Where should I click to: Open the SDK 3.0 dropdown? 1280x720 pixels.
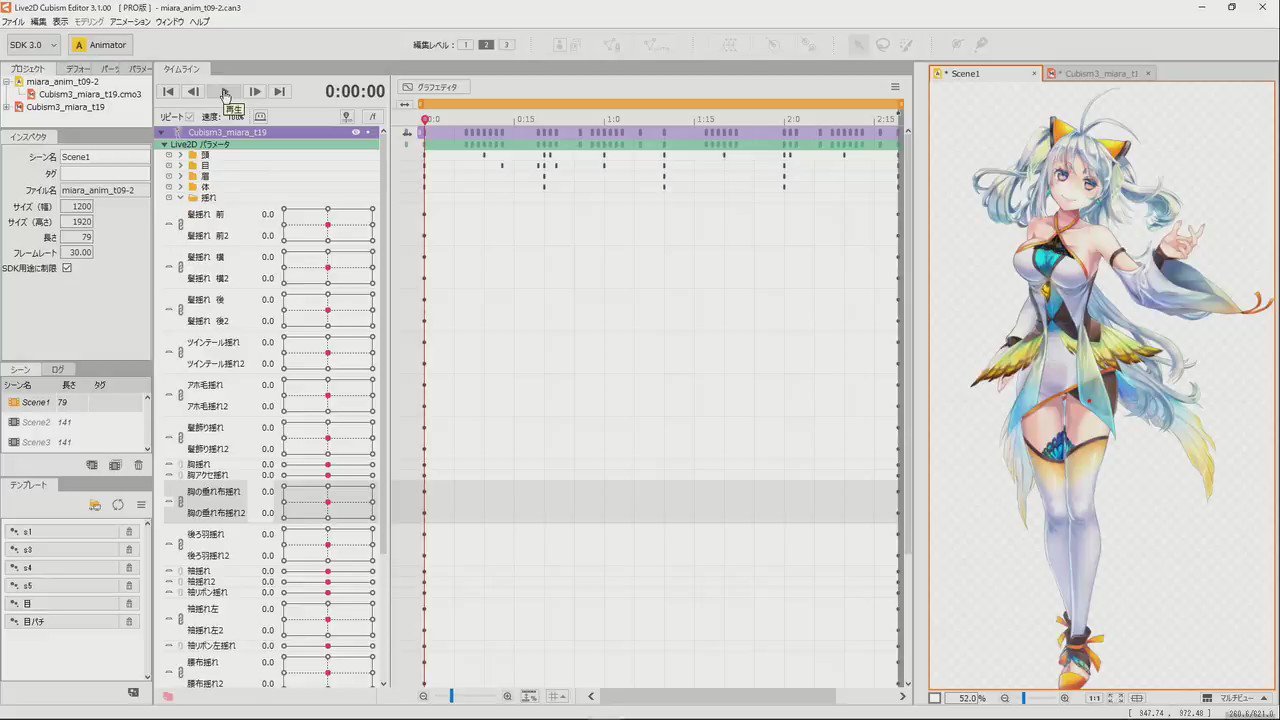(33, 45)
